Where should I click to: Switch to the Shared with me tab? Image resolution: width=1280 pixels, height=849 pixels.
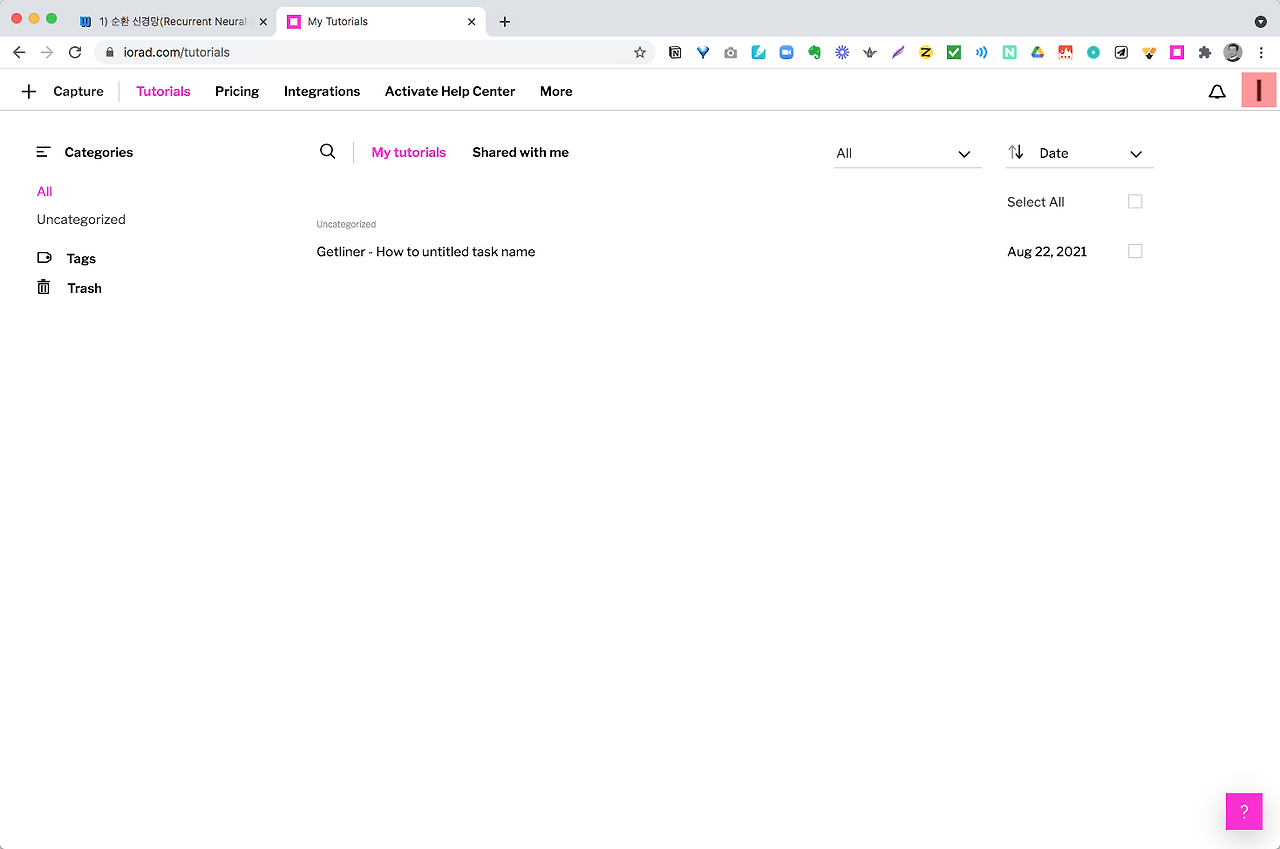(521, 152)
